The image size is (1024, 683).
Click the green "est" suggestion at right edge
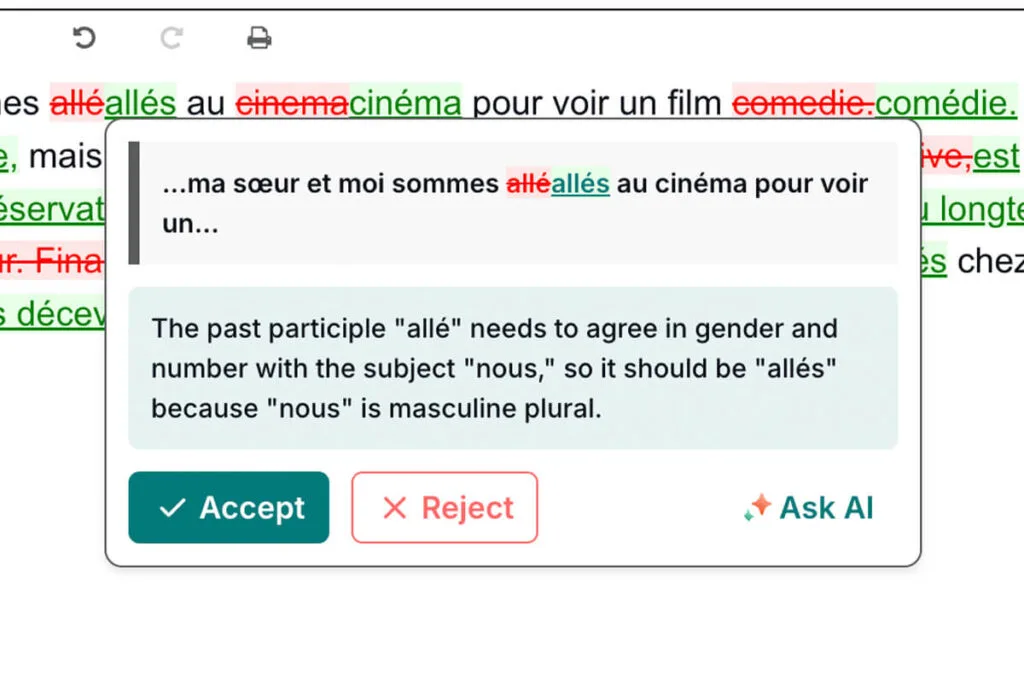tap(996, 157)
